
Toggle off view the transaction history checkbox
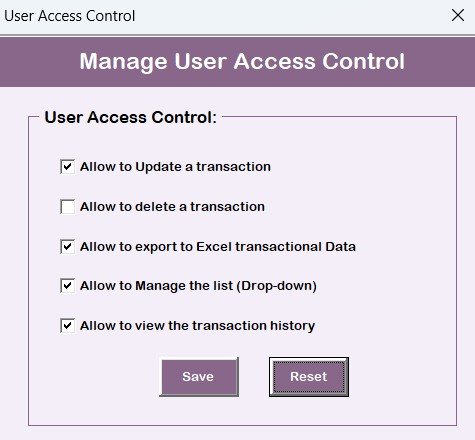[x=67, y=326]
